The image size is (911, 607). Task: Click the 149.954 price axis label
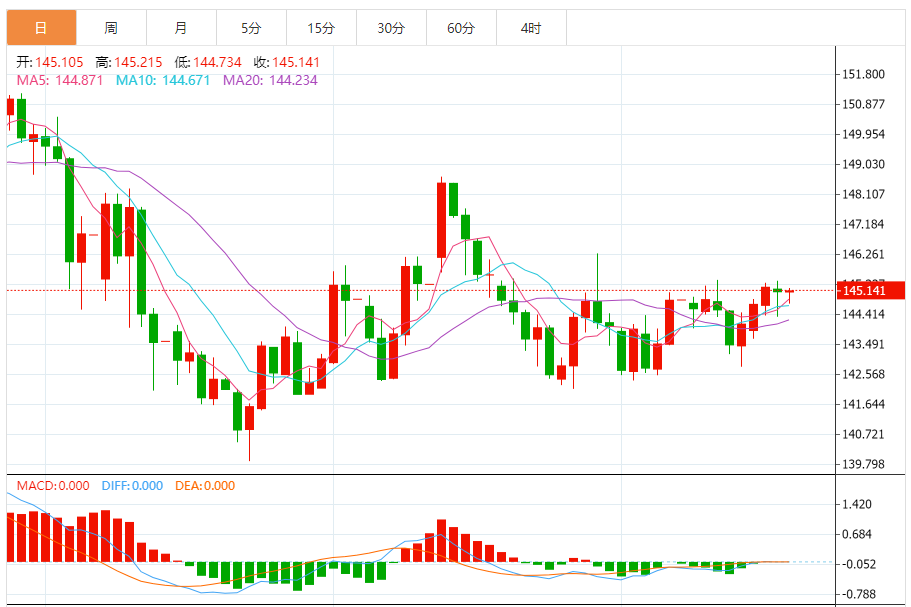(863, 134)
